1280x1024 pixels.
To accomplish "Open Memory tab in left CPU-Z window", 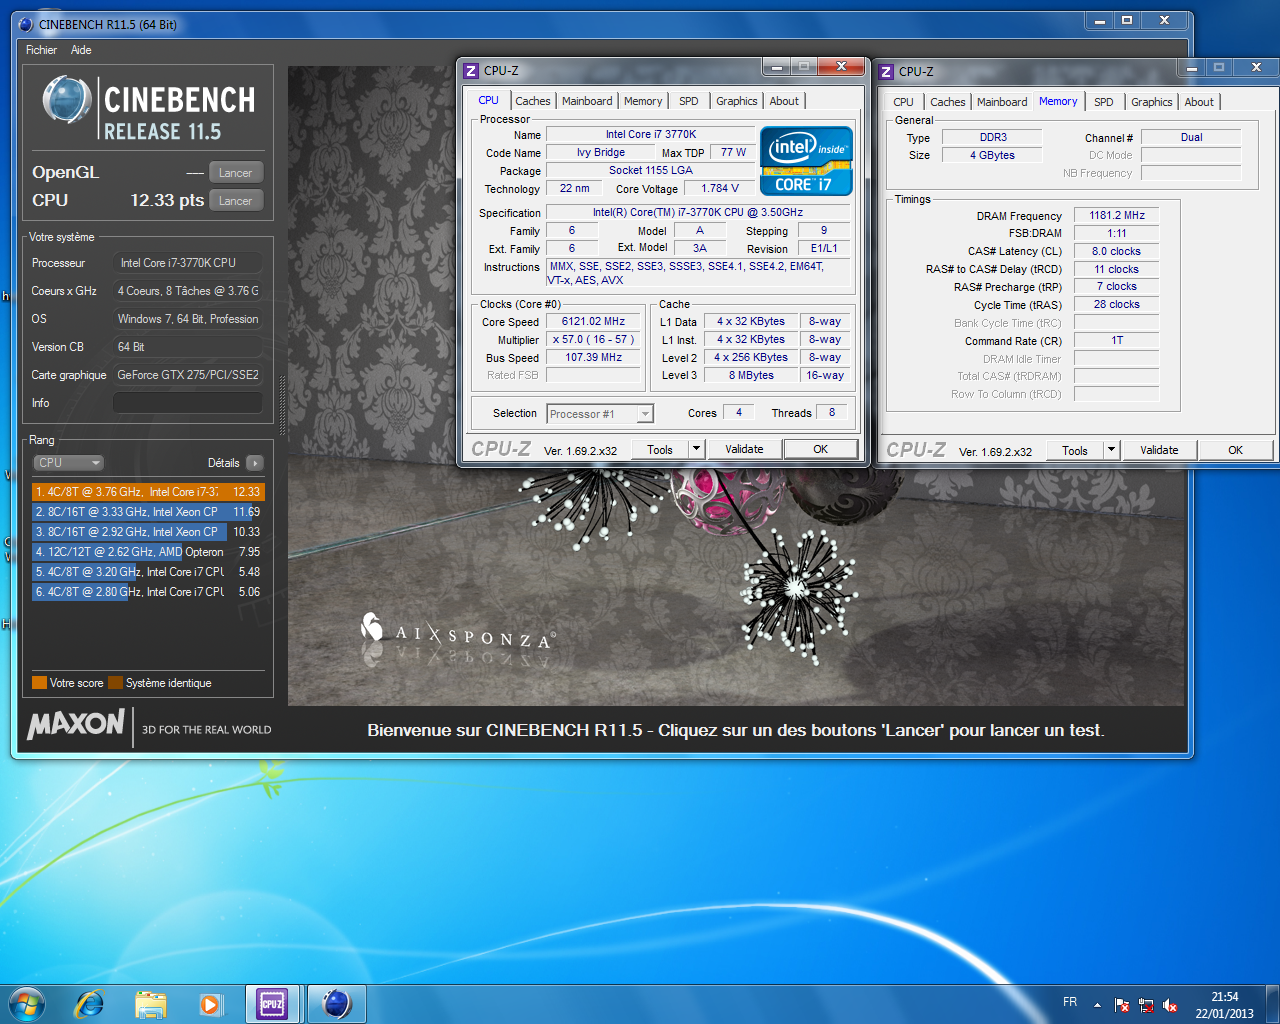I will (643, 101).
